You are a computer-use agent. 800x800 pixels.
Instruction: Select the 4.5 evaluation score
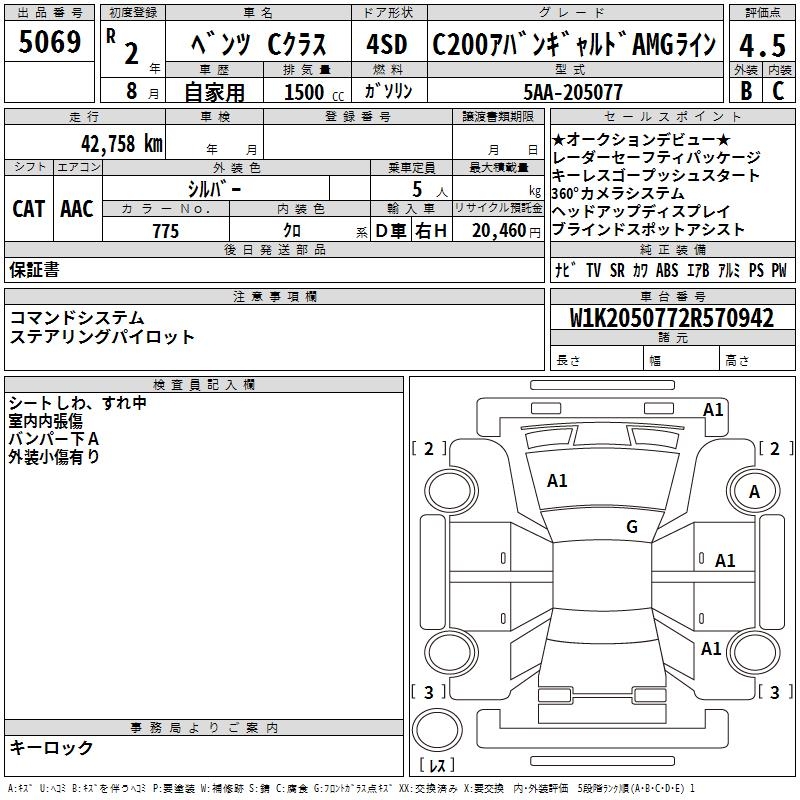(762, 45)
